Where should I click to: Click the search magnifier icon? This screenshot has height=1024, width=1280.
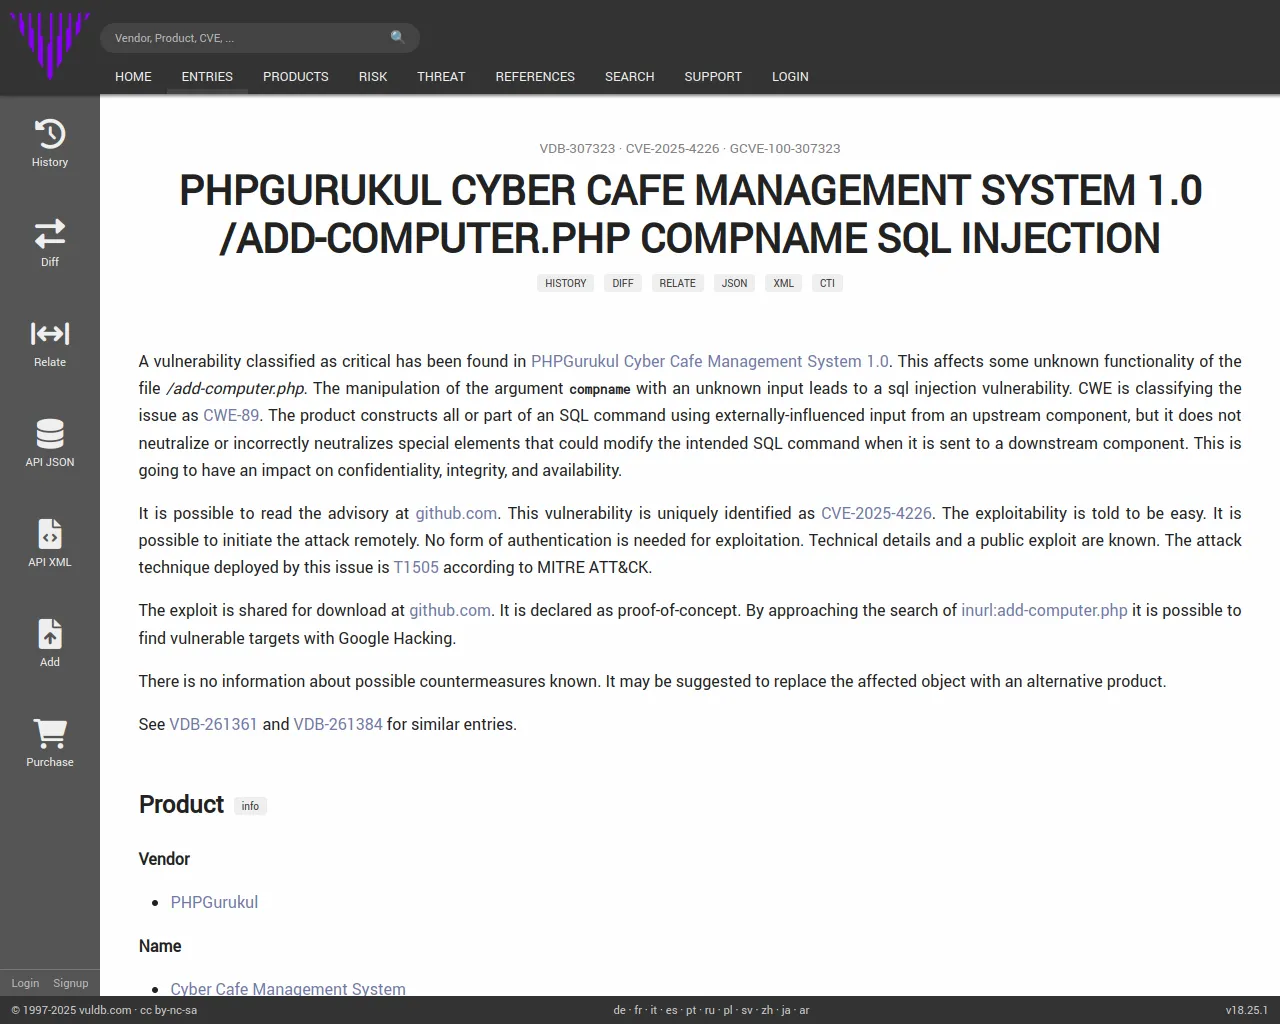398,38
